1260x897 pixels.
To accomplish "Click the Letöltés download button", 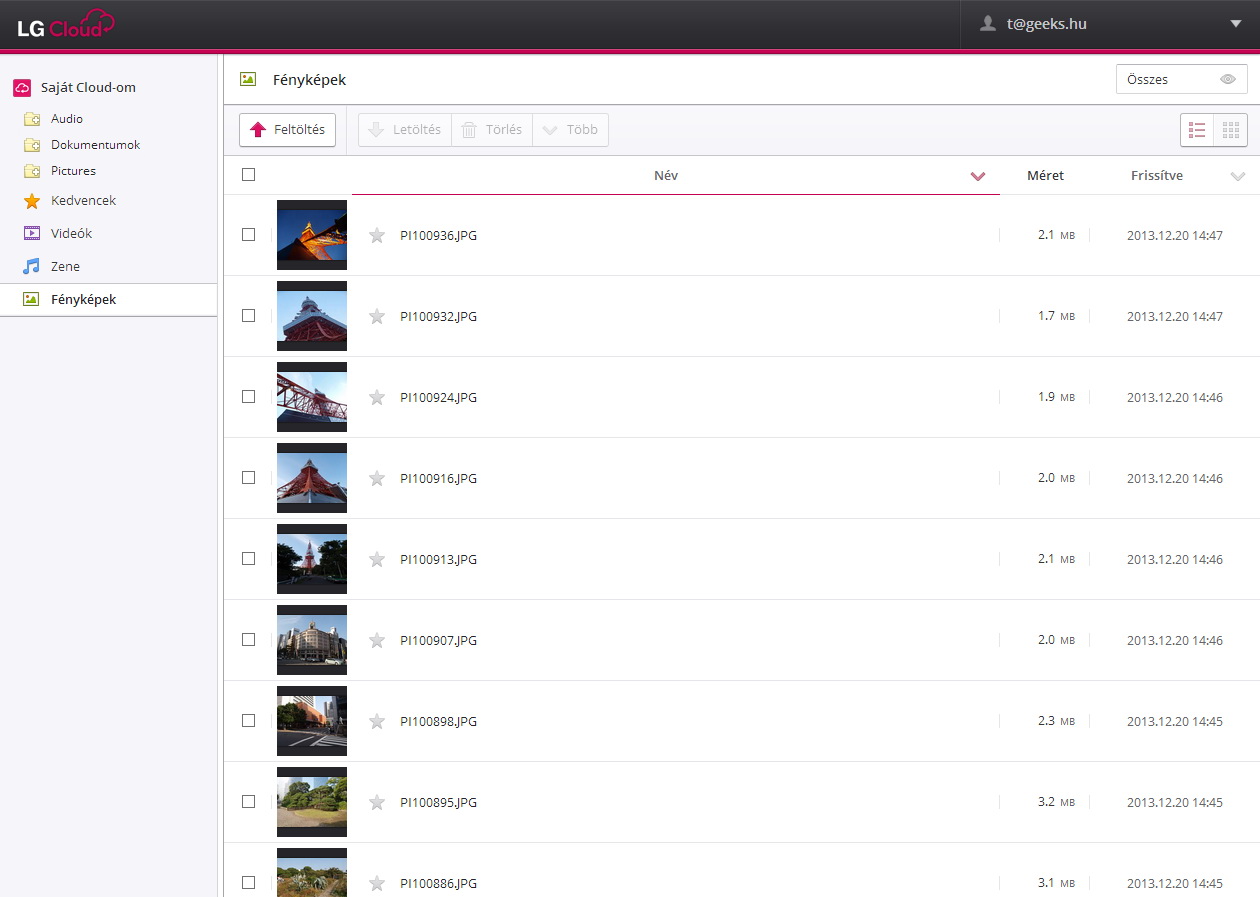I will [x=405, y=130].
